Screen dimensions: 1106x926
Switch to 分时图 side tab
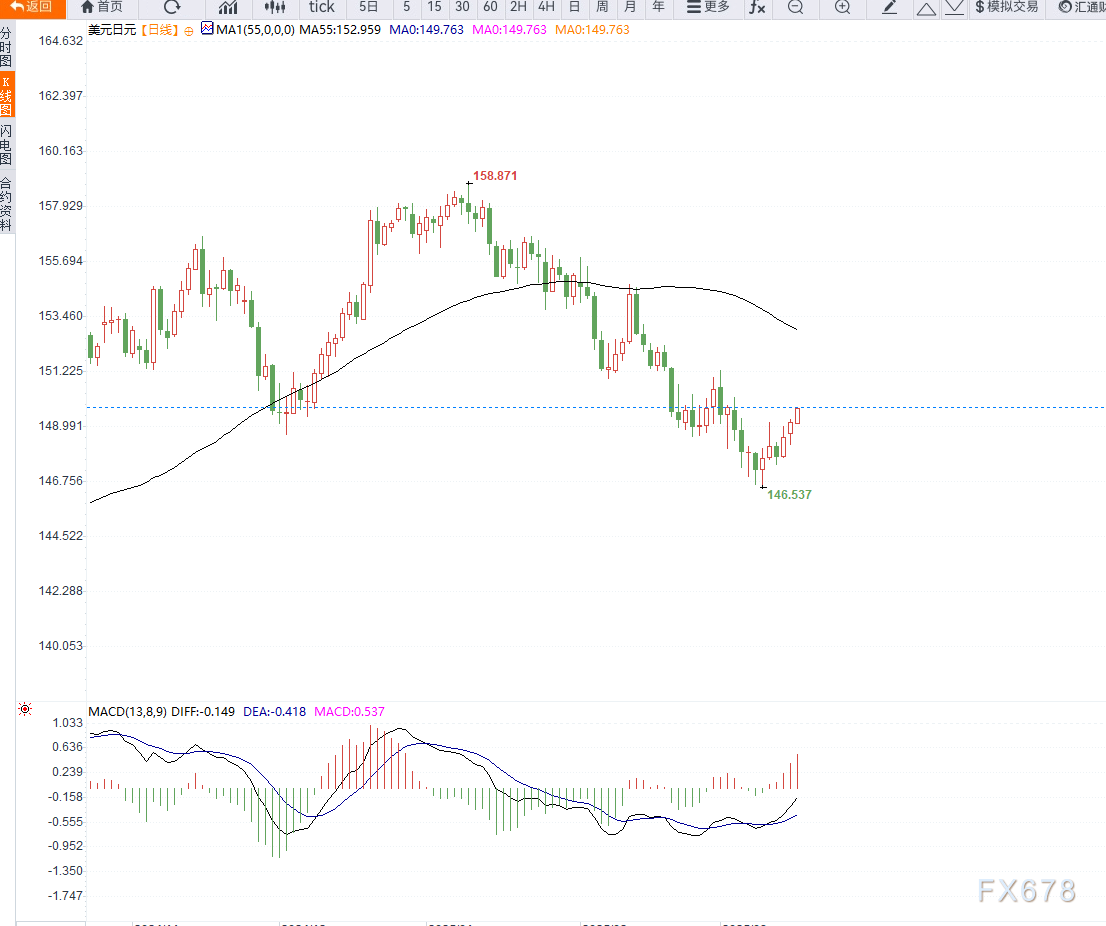tap(6, 47)
